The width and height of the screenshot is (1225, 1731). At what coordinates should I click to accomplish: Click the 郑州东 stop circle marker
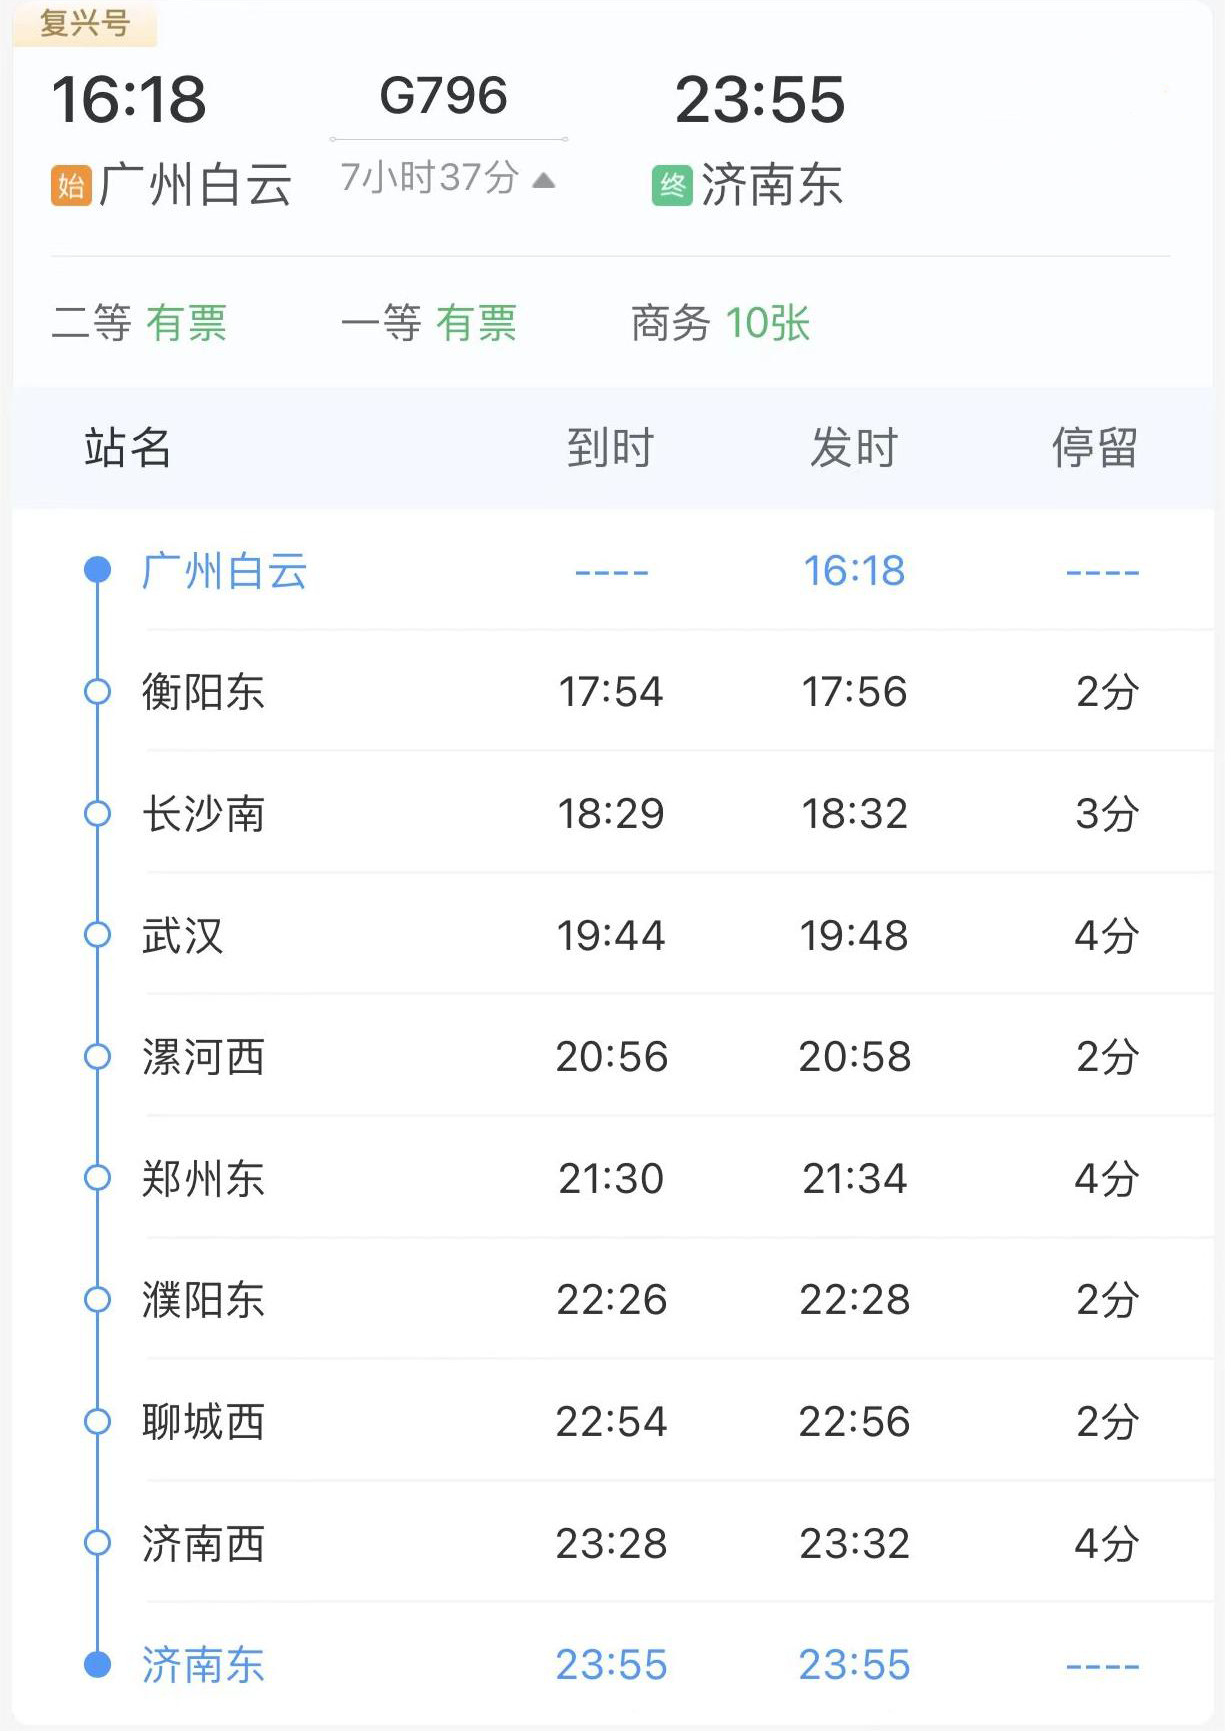[97, 1178]
